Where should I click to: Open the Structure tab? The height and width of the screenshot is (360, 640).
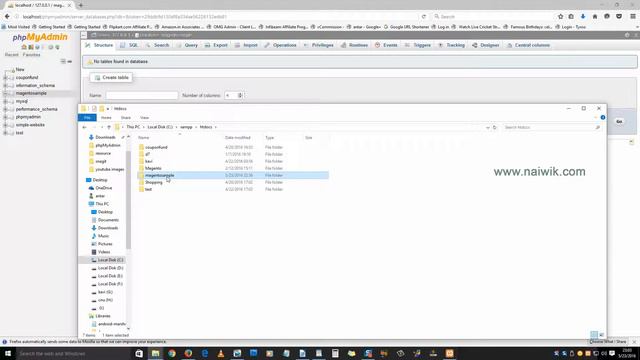tap(99, 45)
